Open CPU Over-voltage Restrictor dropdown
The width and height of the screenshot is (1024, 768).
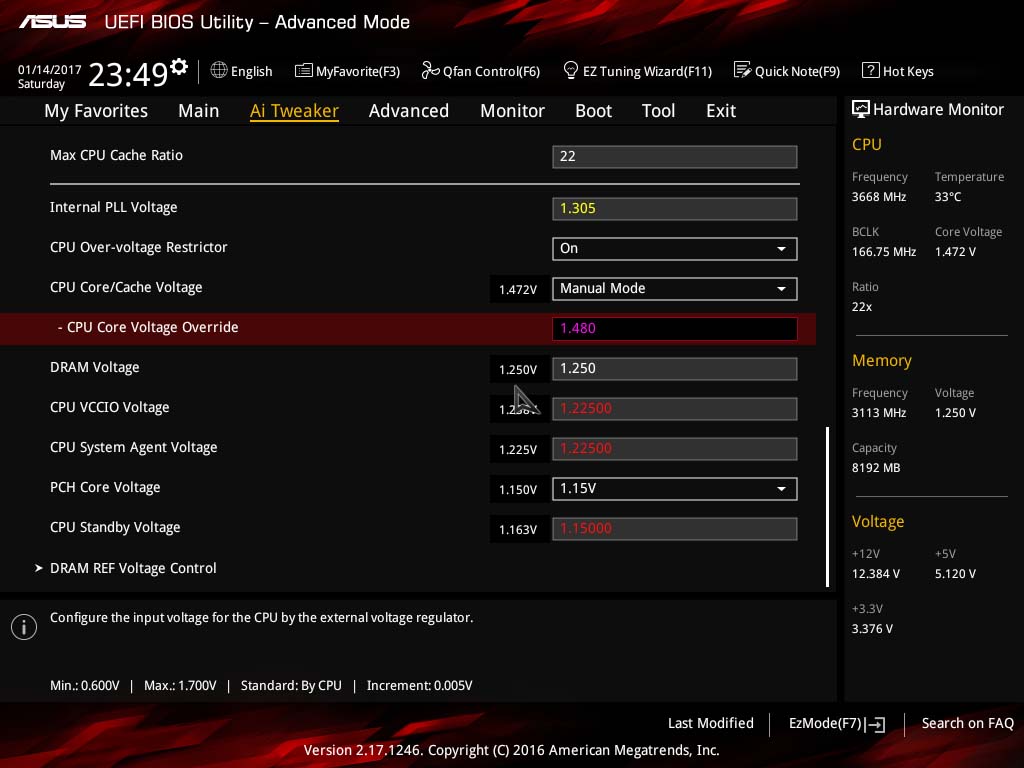coord(675,249)
